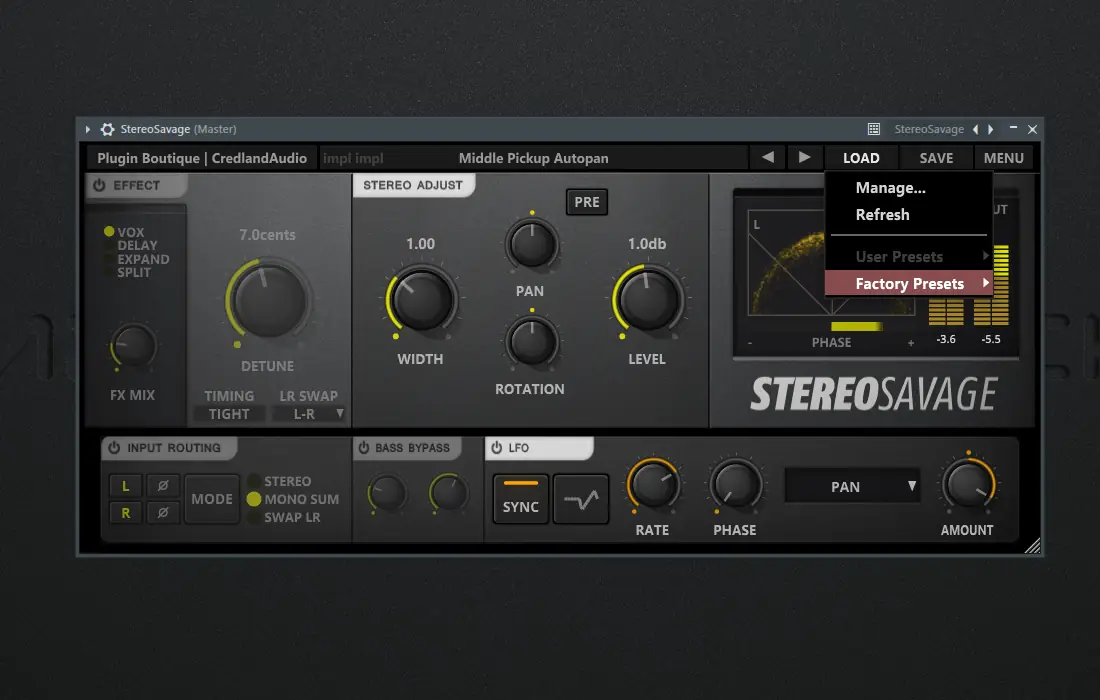Screen dimensions: 1100x700
Task: Expand the User Presets submenu
Action: (908, 257)
